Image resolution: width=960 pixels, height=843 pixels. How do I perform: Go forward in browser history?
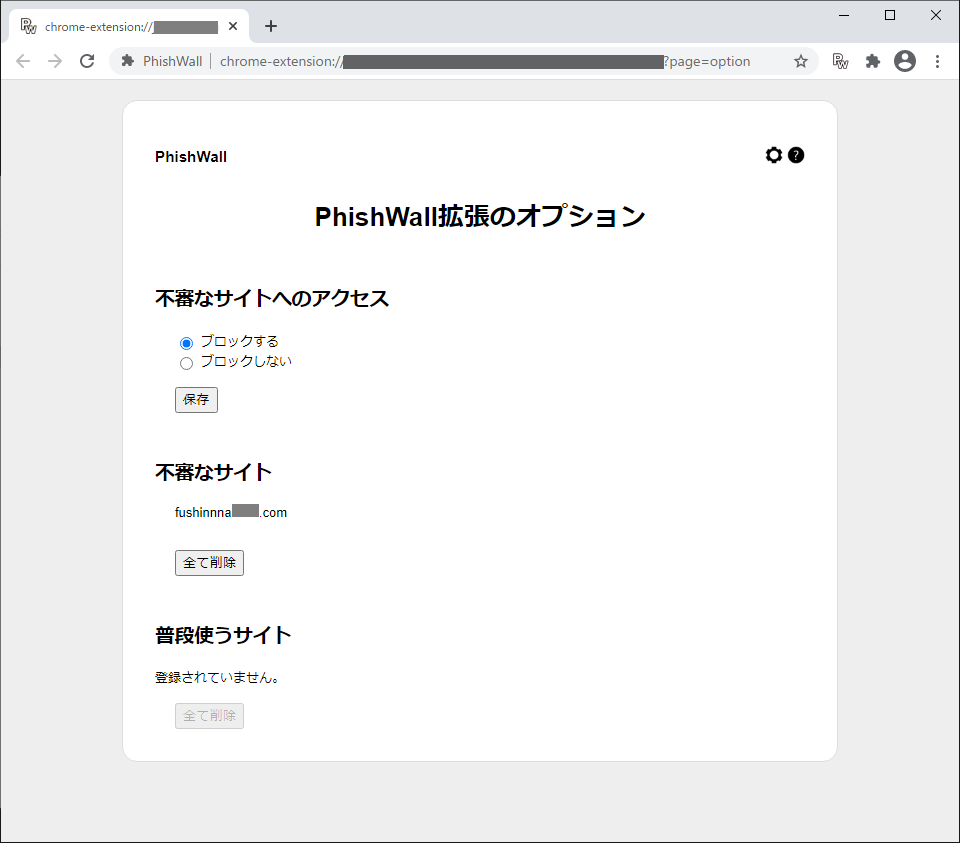click(55, 61)
